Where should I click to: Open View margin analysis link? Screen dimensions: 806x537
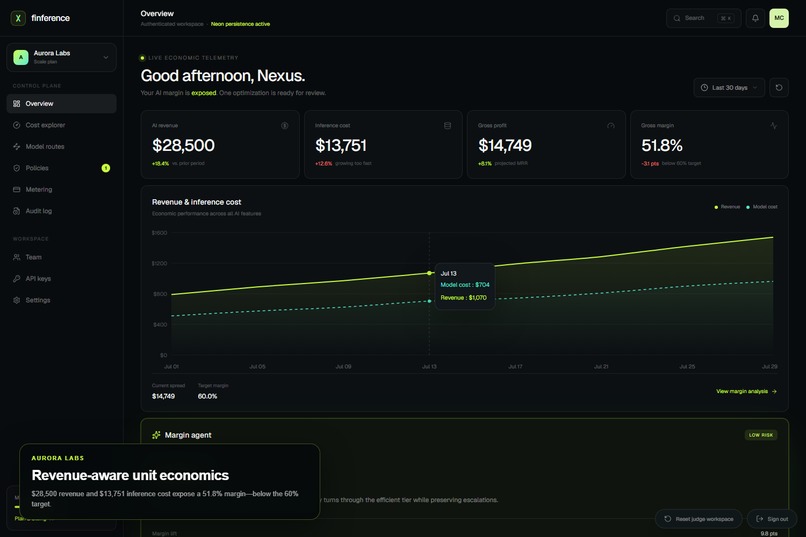coord(746,391)
